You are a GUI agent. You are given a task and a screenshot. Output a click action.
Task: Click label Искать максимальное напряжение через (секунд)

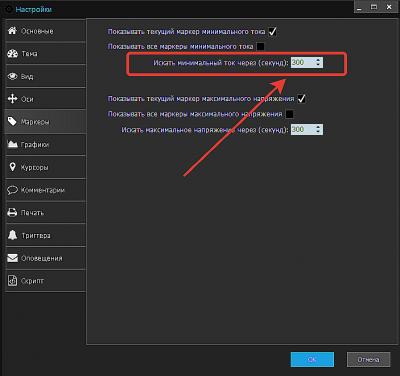[204, 130]
